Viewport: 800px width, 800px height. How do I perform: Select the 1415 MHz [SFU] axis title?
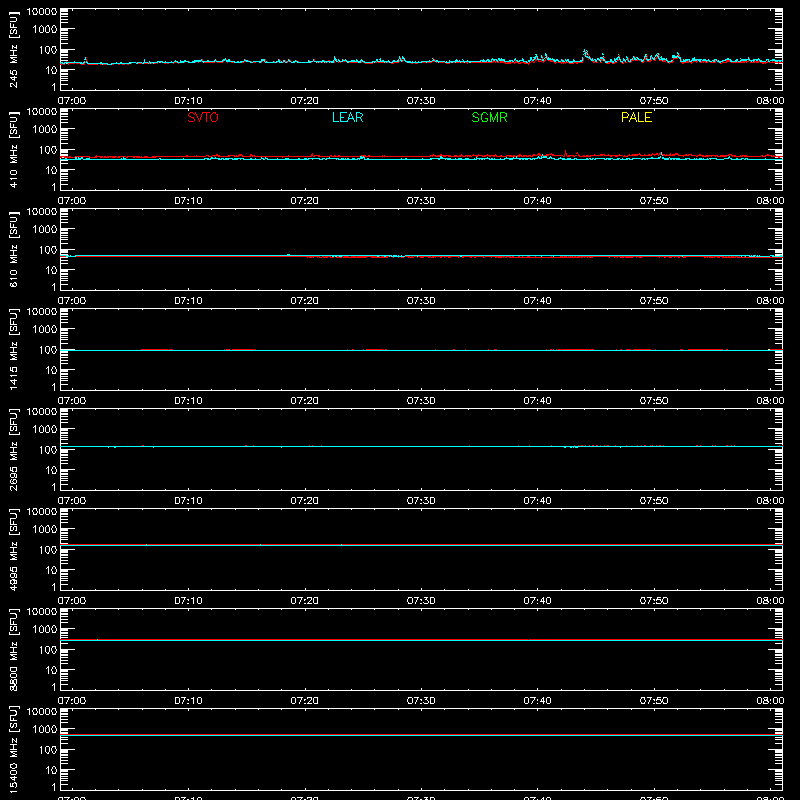pos(13,349)
